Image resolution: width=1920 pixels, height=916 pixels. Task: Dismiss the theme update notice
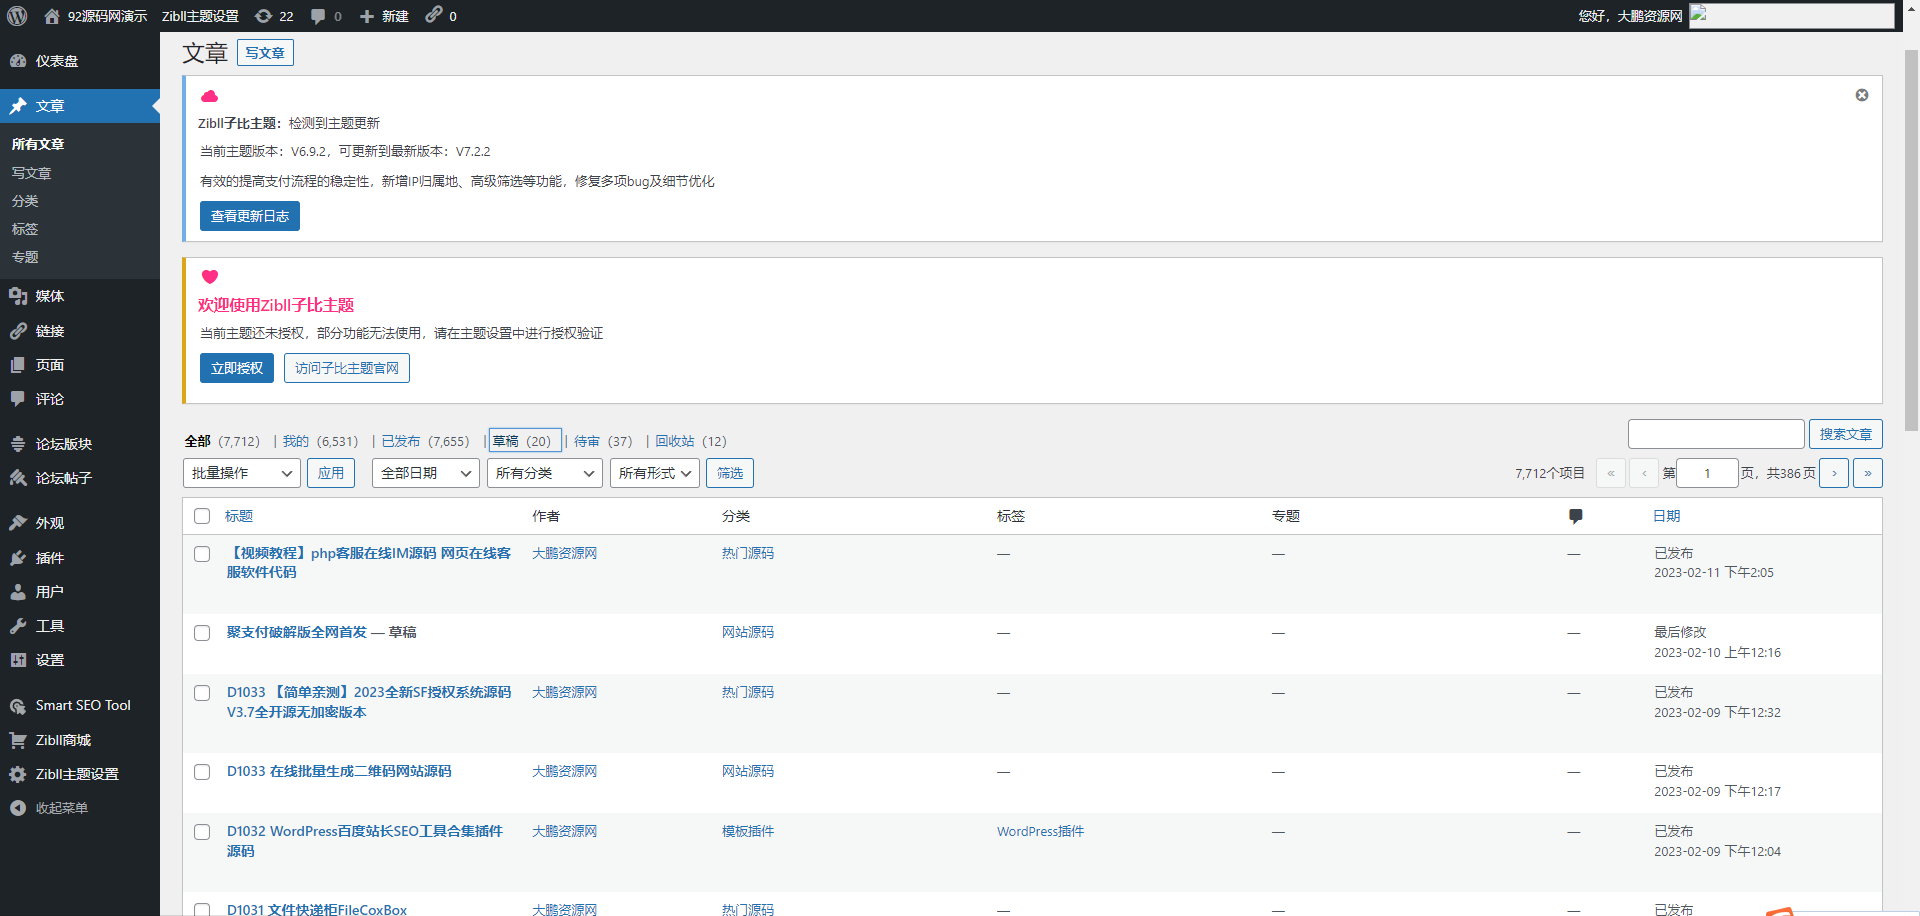(x=1862, y=95)
